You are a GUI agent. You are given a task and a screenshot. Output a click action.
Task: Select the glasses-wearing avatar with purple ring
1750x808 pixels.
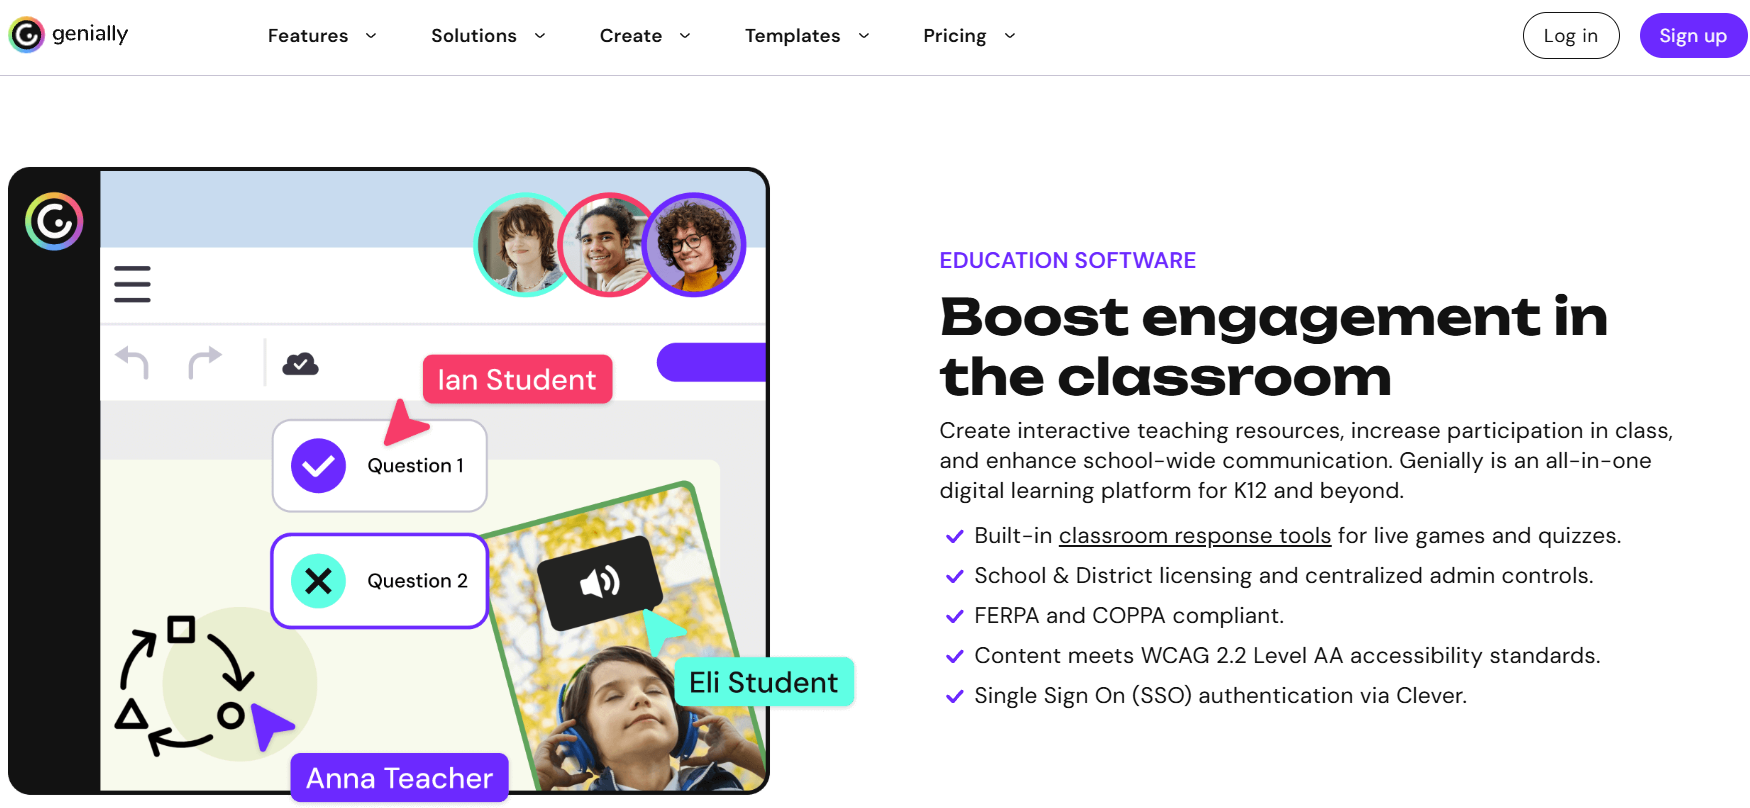pyautogui.click(x=693, y=245)
